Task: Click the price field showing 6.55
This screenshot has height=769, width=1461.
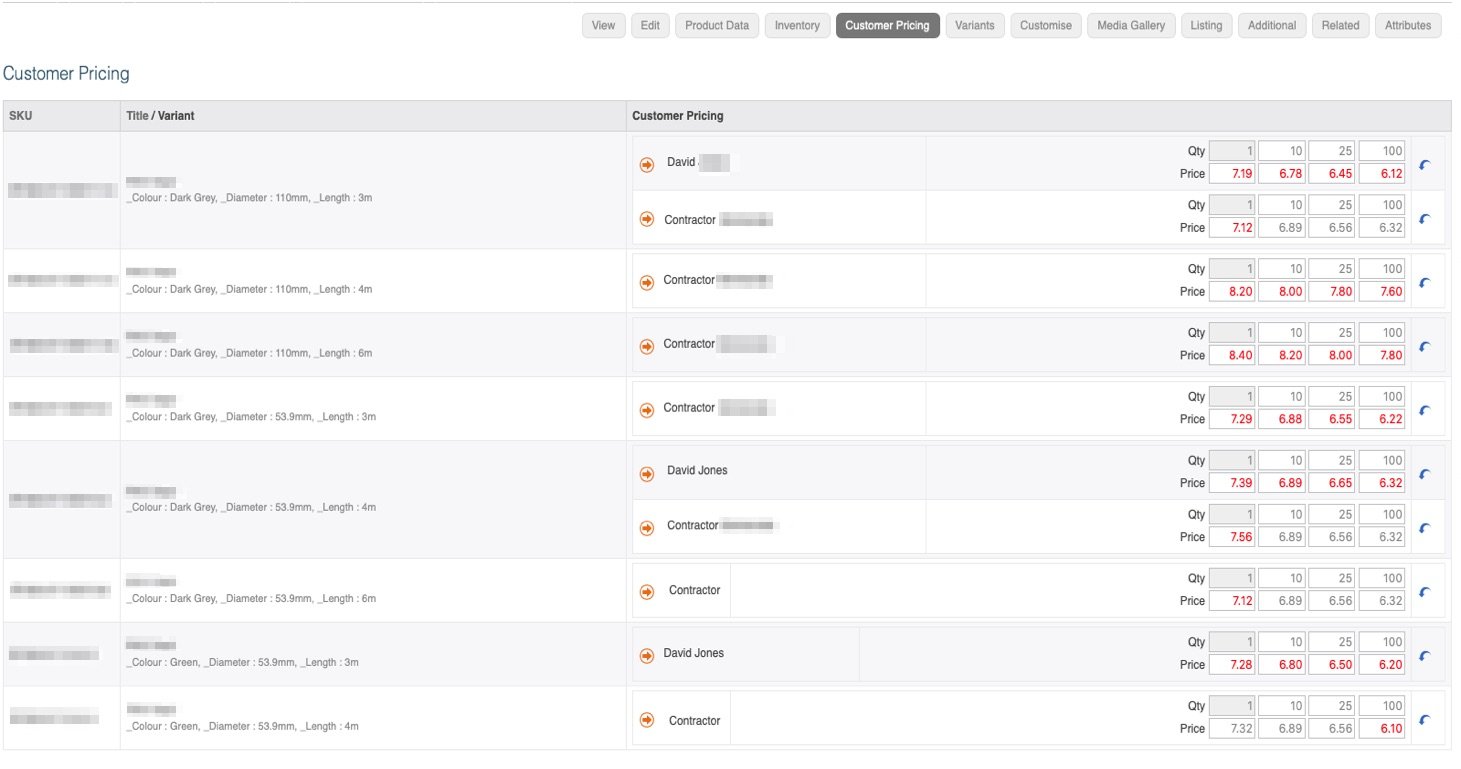Action: click(1332, 419)
